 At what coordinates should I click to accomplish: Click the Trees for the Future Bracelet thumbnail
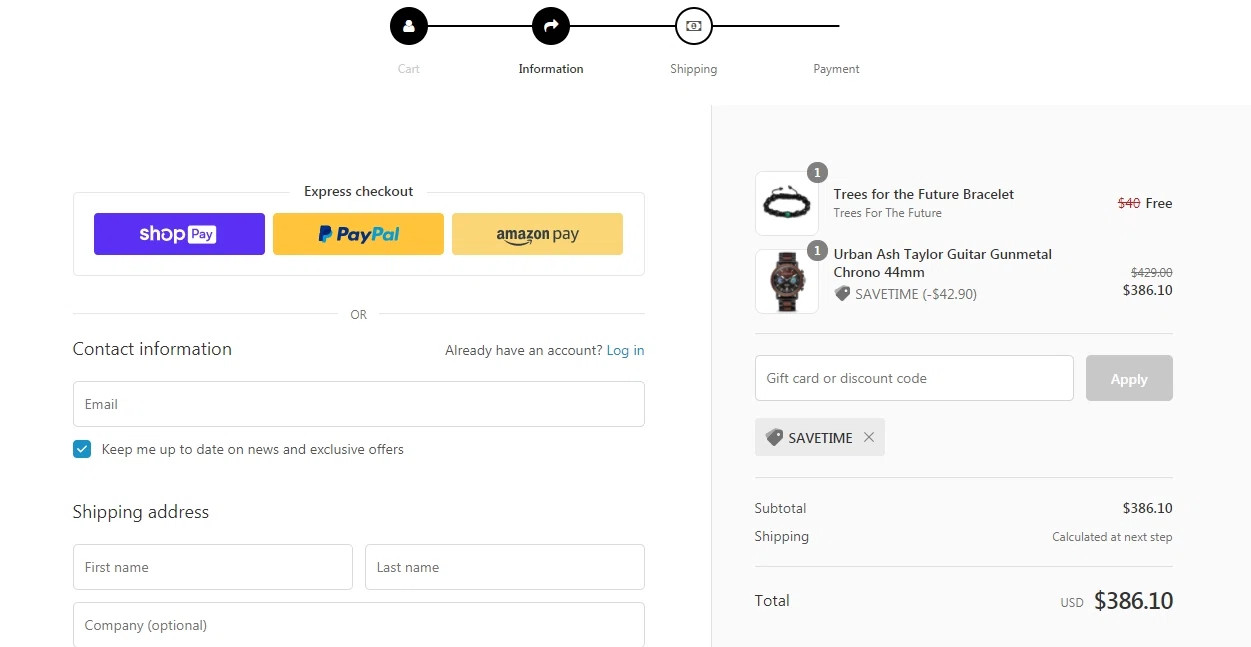pyautogui.click(x=786, y=204)
